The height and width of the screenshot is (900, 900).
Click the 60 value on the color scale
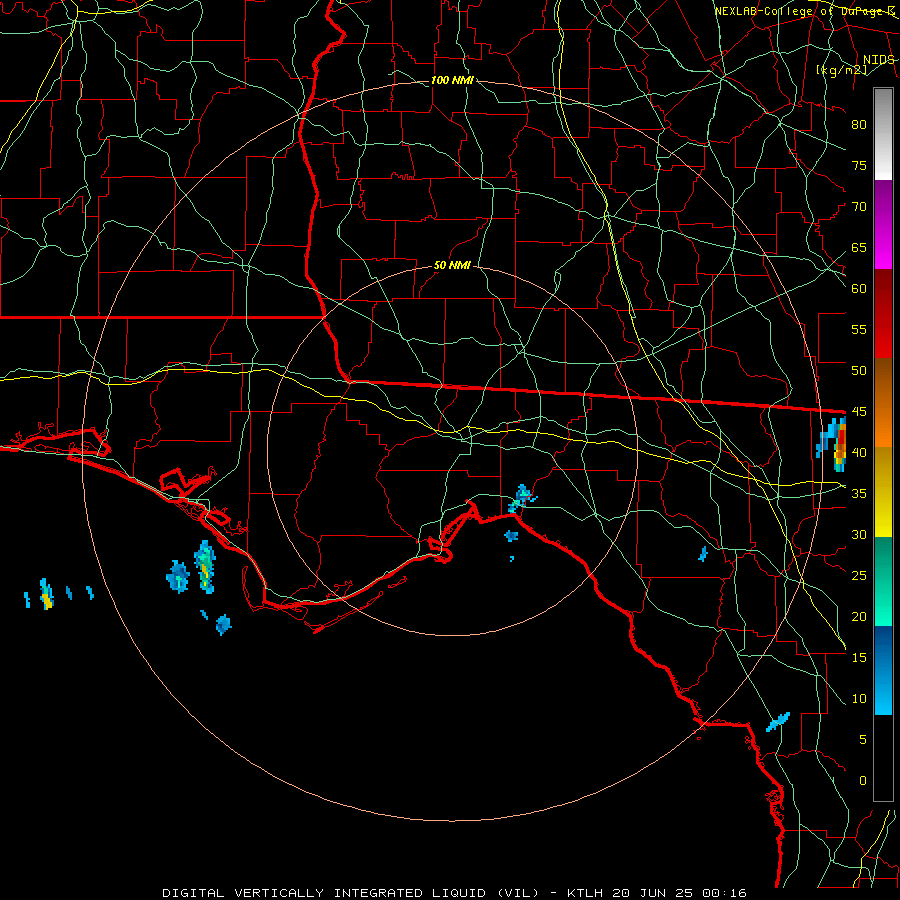coord(859,289)
